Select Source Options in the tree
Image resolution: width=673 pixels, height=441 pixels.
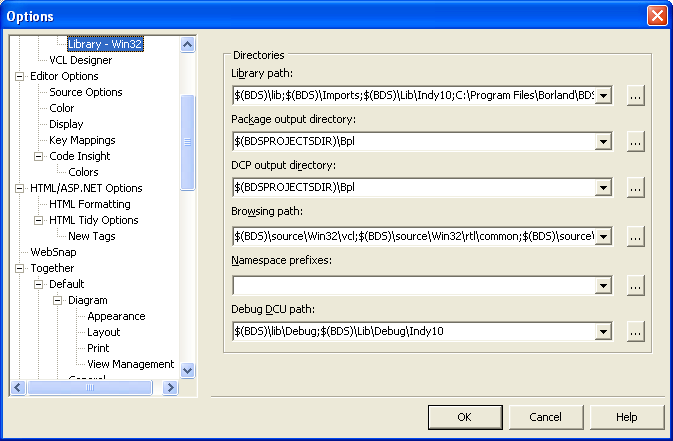[x=86, y=92]
